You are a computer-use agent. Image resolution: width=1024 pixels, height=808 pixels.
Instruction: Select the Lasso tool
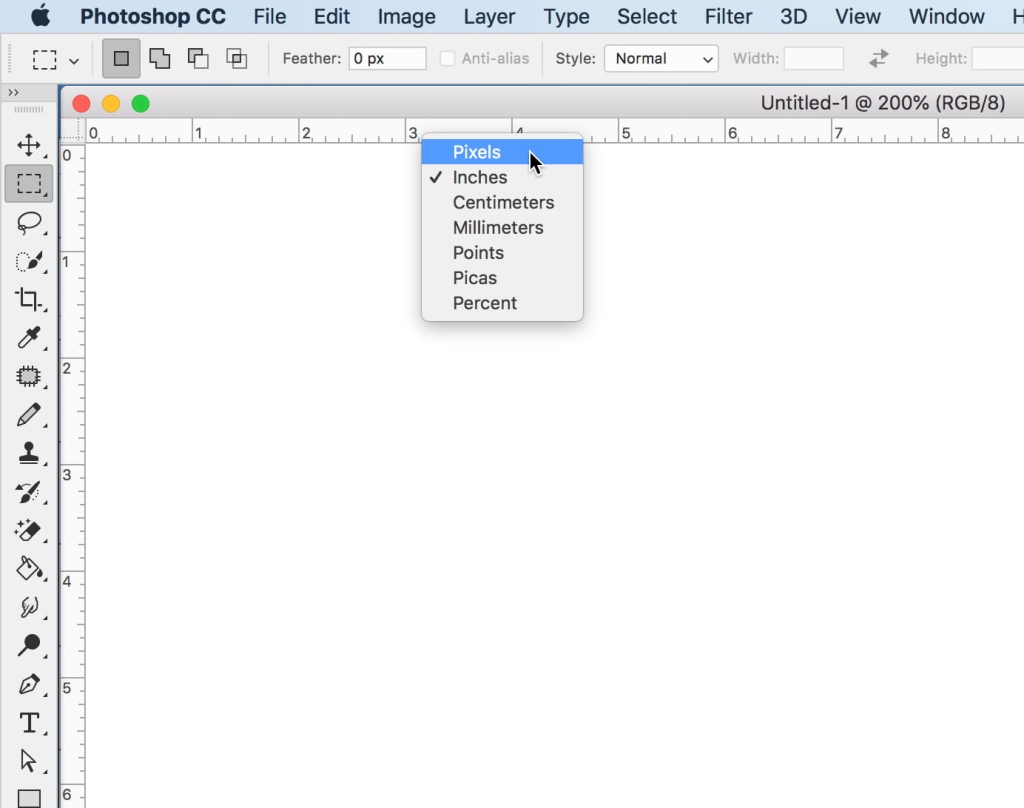pyautogui.click(x=30, y=223)
